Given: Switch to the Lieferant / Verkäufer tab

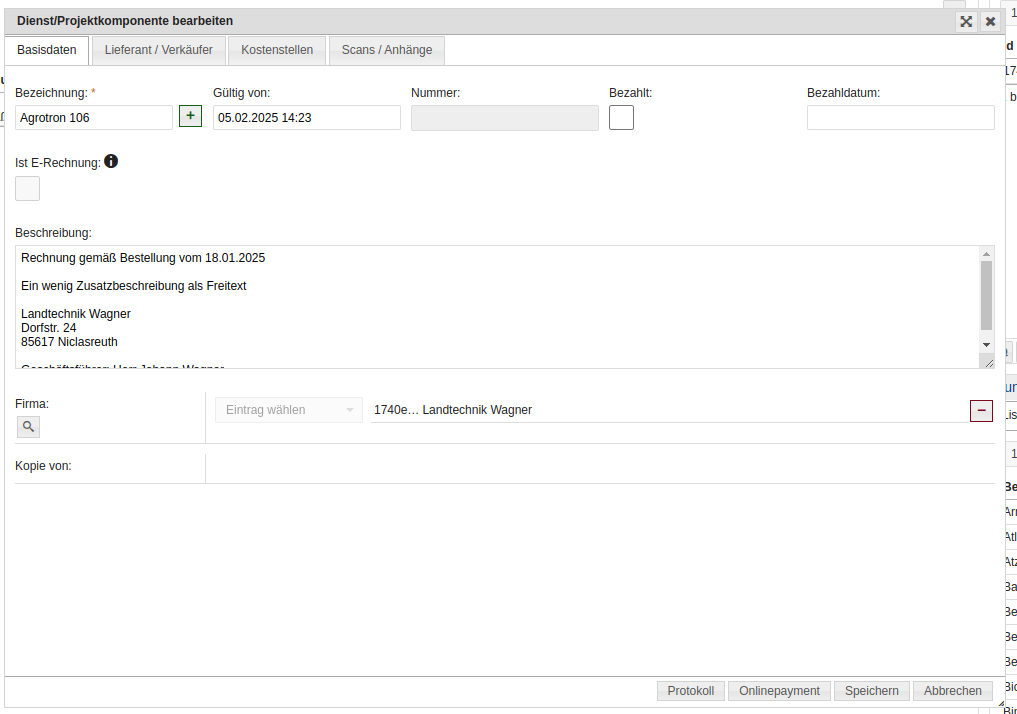Looking at the screenshot, I should pos(159,50).
